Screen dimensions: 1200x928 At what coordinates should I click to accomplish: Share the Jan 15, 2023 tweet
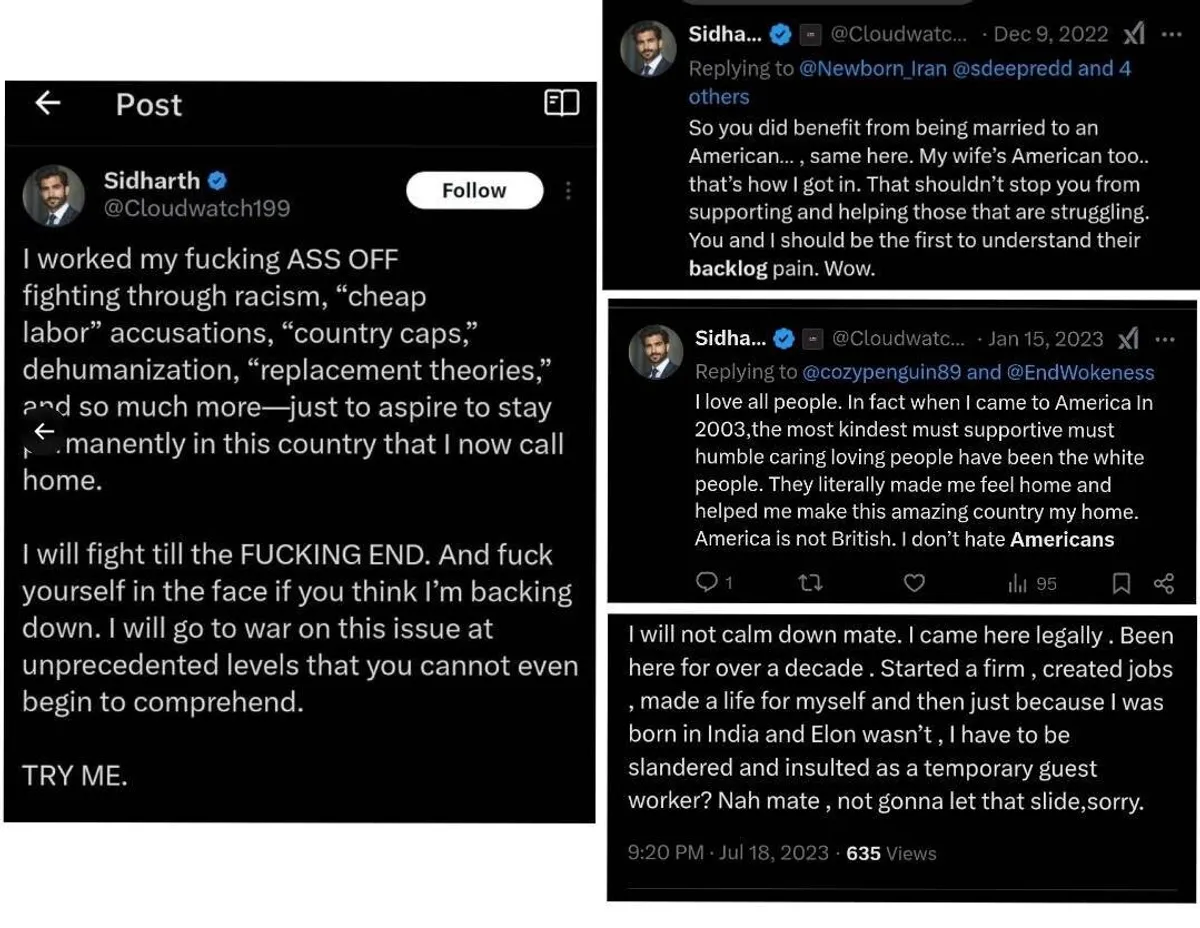coord(1164,583)
